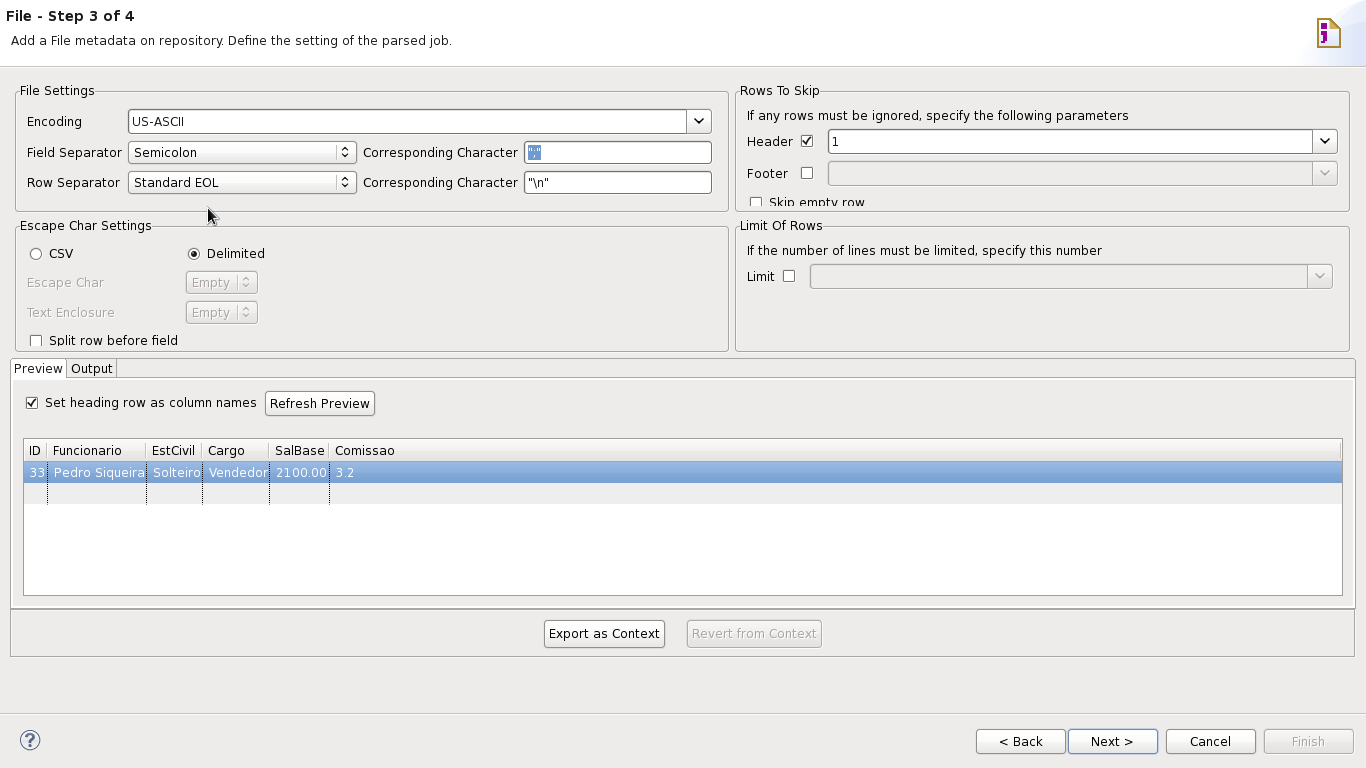
Task: Toggle the Header rows checkbox
Action: (x=807, y=141)
